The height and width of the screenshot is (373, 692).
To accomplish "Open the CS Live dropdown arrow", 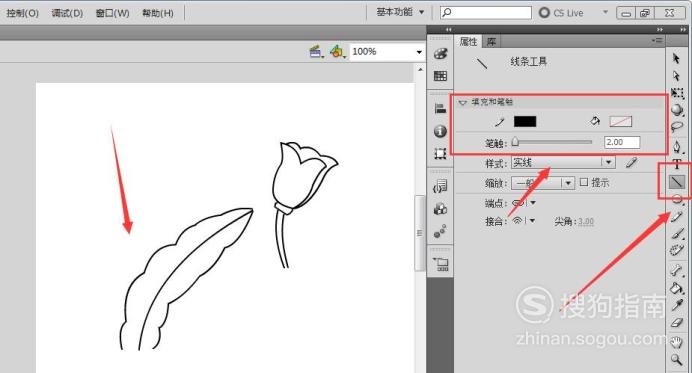I will [x=605, y=12].
